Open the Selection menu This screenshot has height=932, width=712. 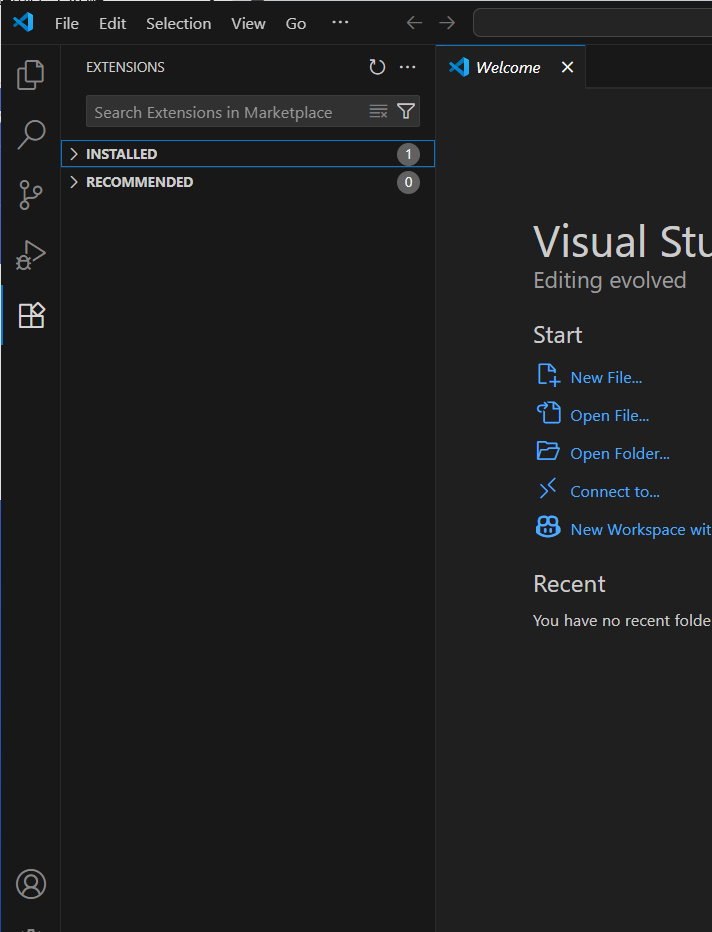click(178, 23)
